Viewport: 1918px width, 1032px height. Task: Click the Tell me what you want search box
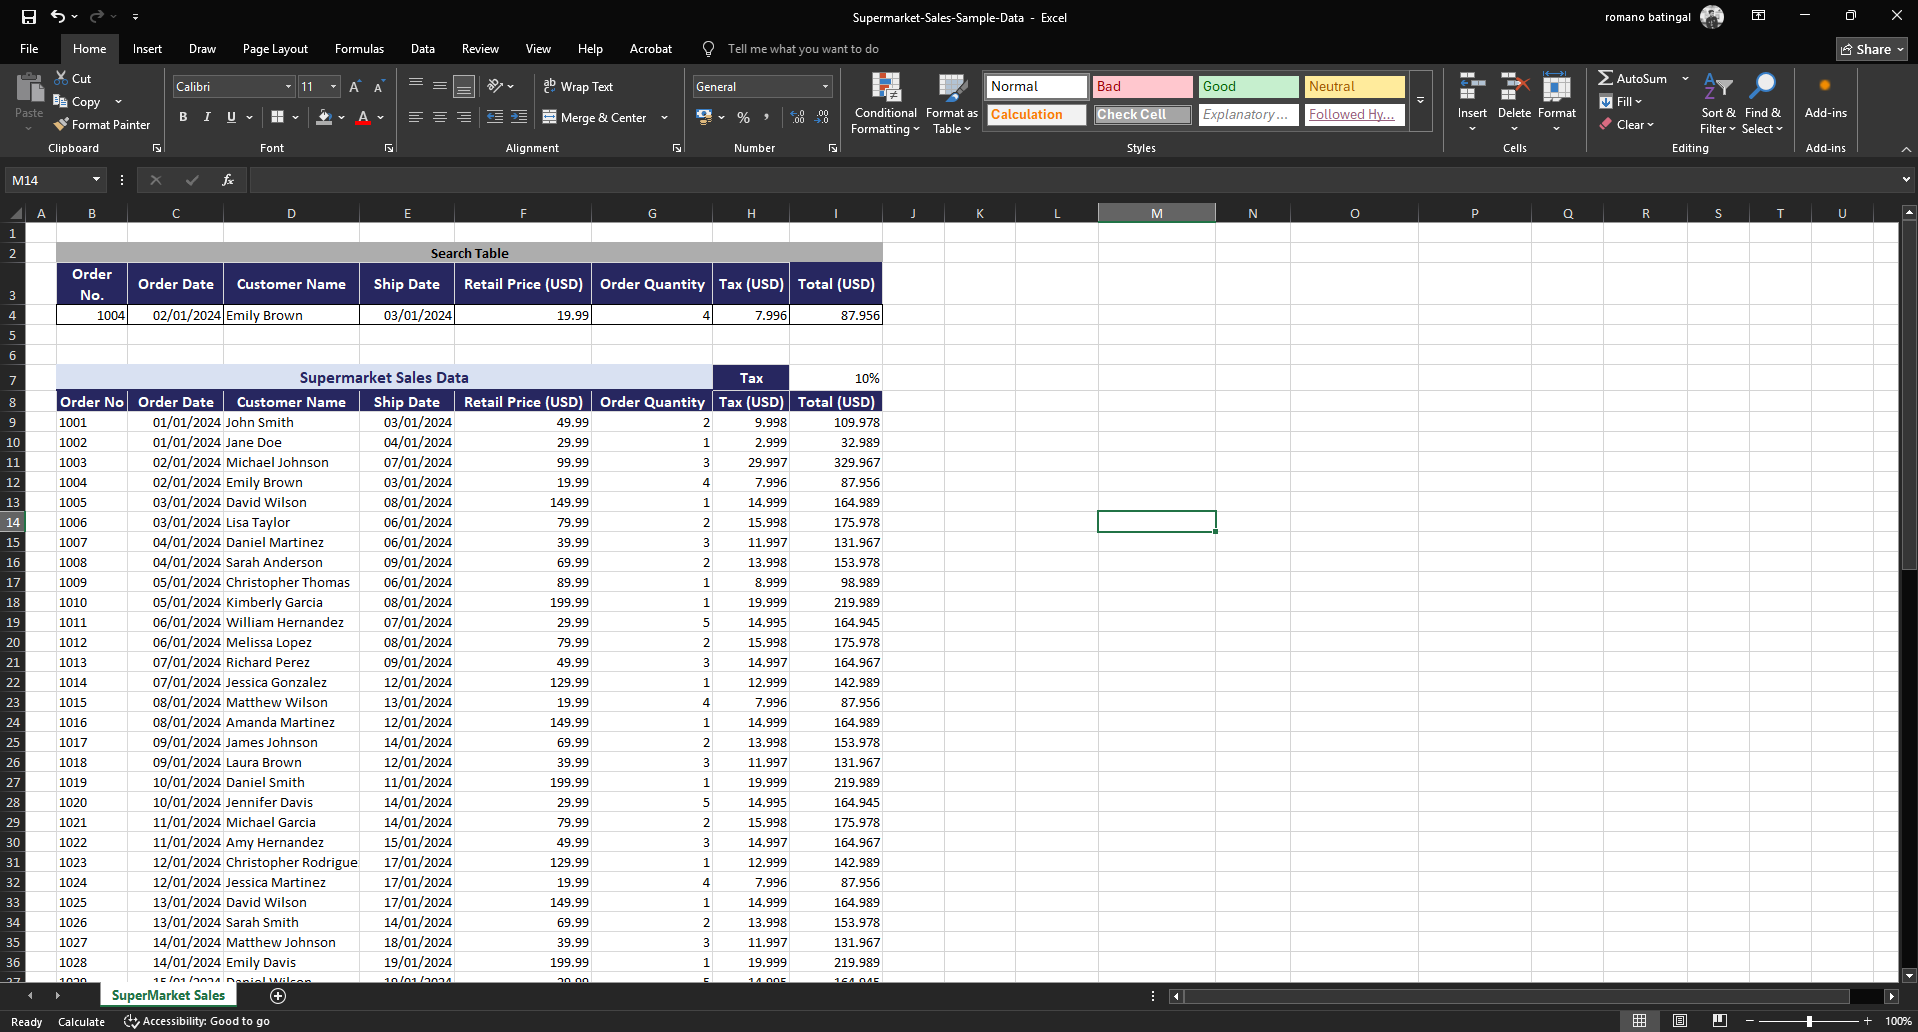[803, 49]
